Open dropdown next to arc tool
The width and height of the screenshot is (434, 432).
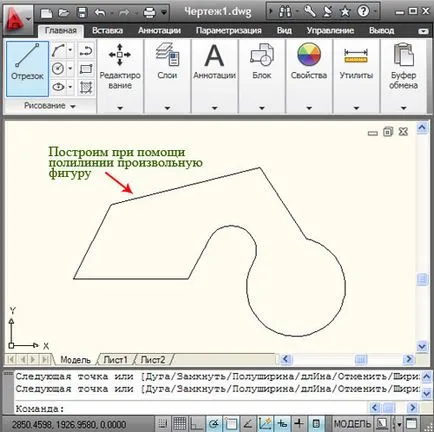point(70,50)
